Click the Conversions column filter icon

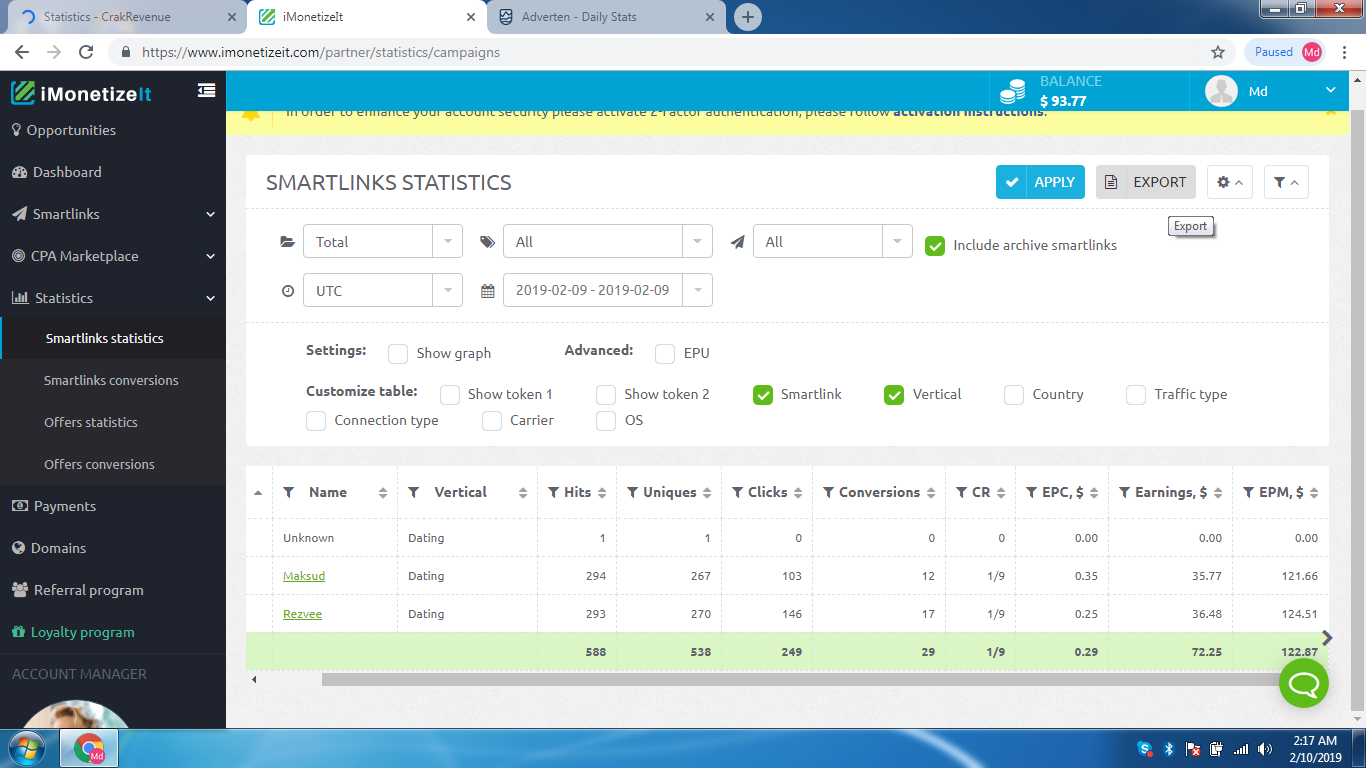(828, 492)
